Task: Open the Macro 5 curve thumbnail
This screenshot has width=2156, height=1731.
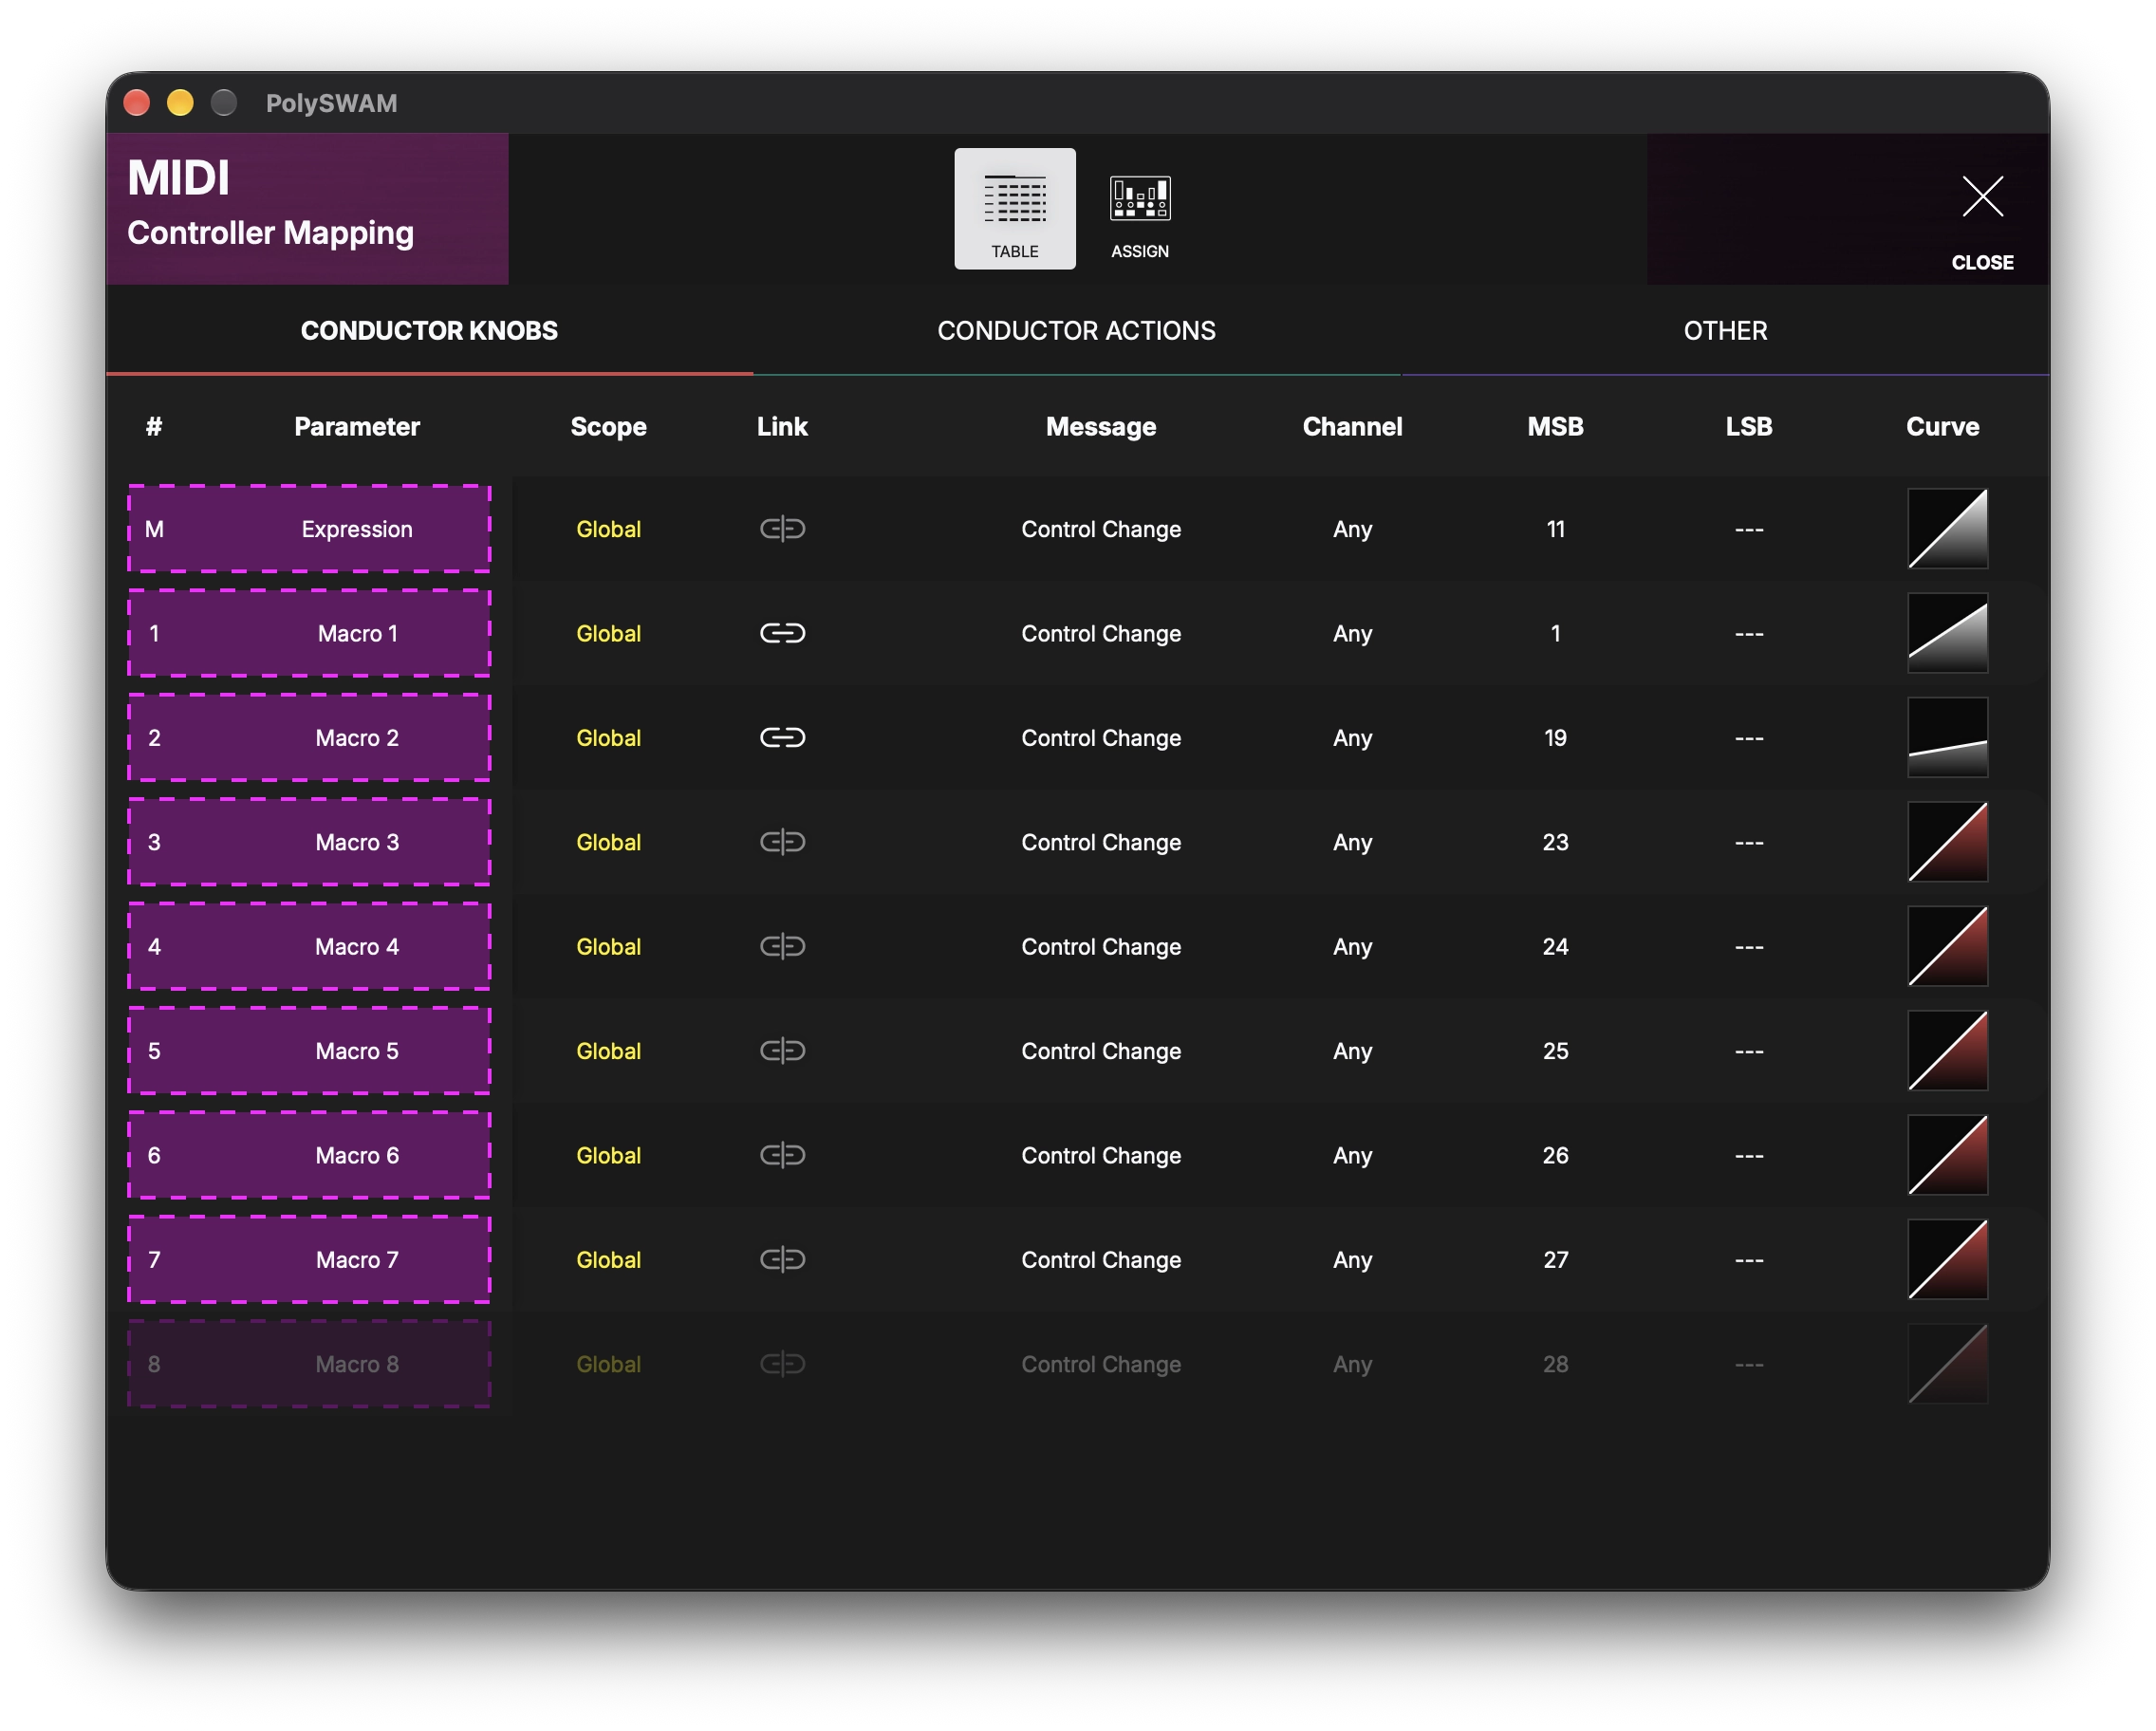Action: click(1946, 1050)
